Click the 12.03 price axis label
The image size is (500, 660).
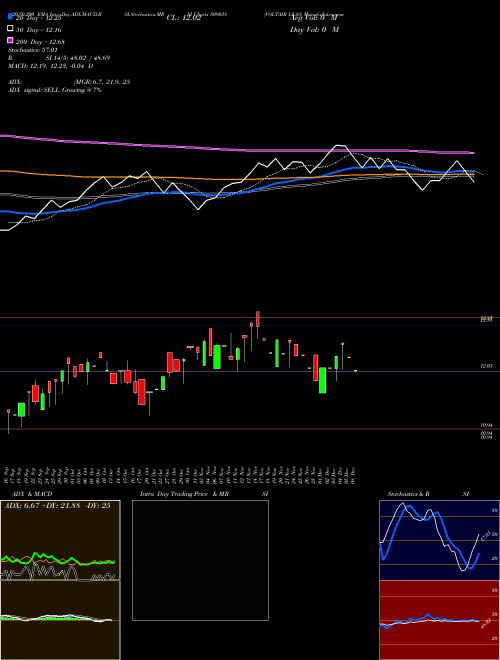click(487, 366)
